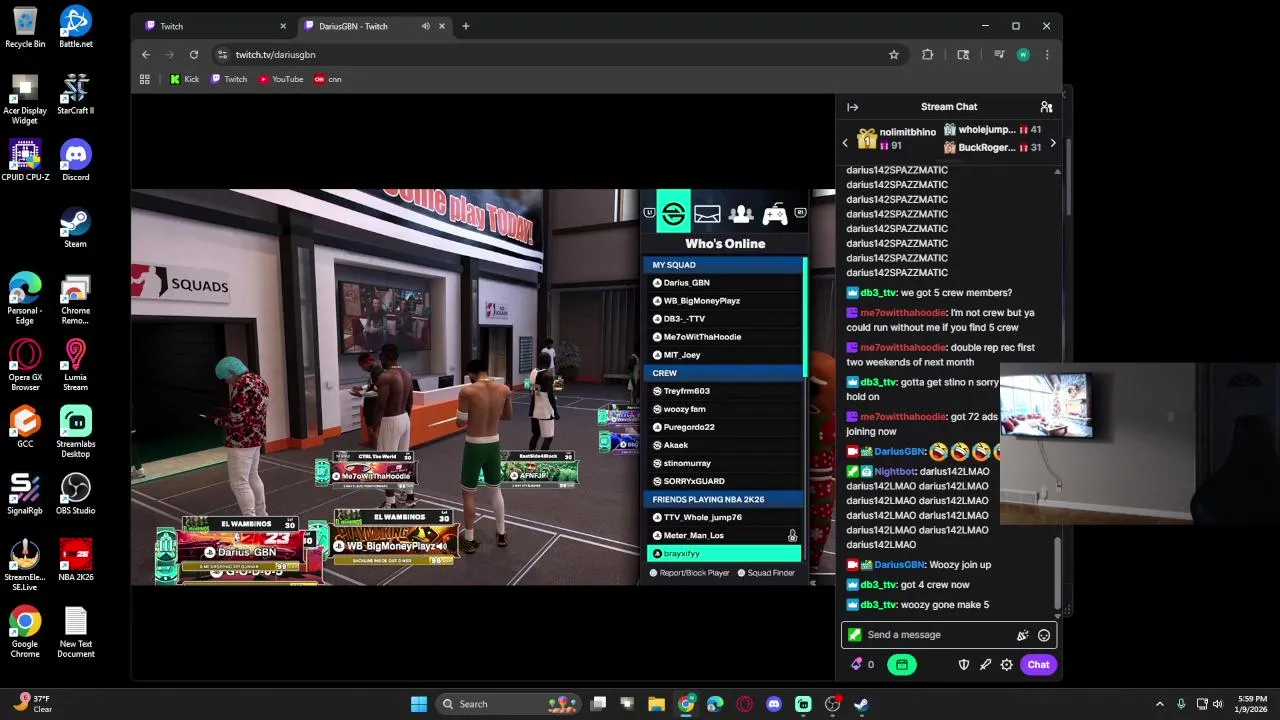Screen dimensions: 1280x720
Task: Open Windows Start menu
Action: coord(419,704)
